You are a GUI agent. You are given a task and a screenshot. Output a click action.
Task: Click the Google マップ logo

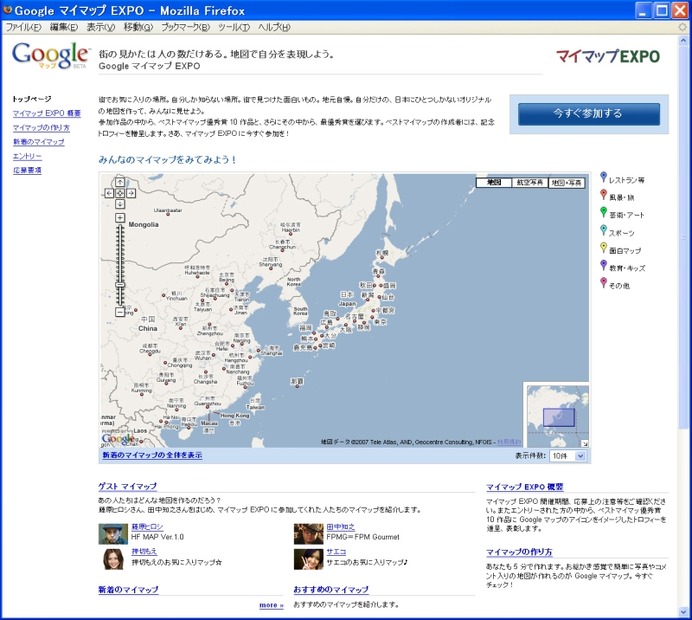[x=51, y=56]
